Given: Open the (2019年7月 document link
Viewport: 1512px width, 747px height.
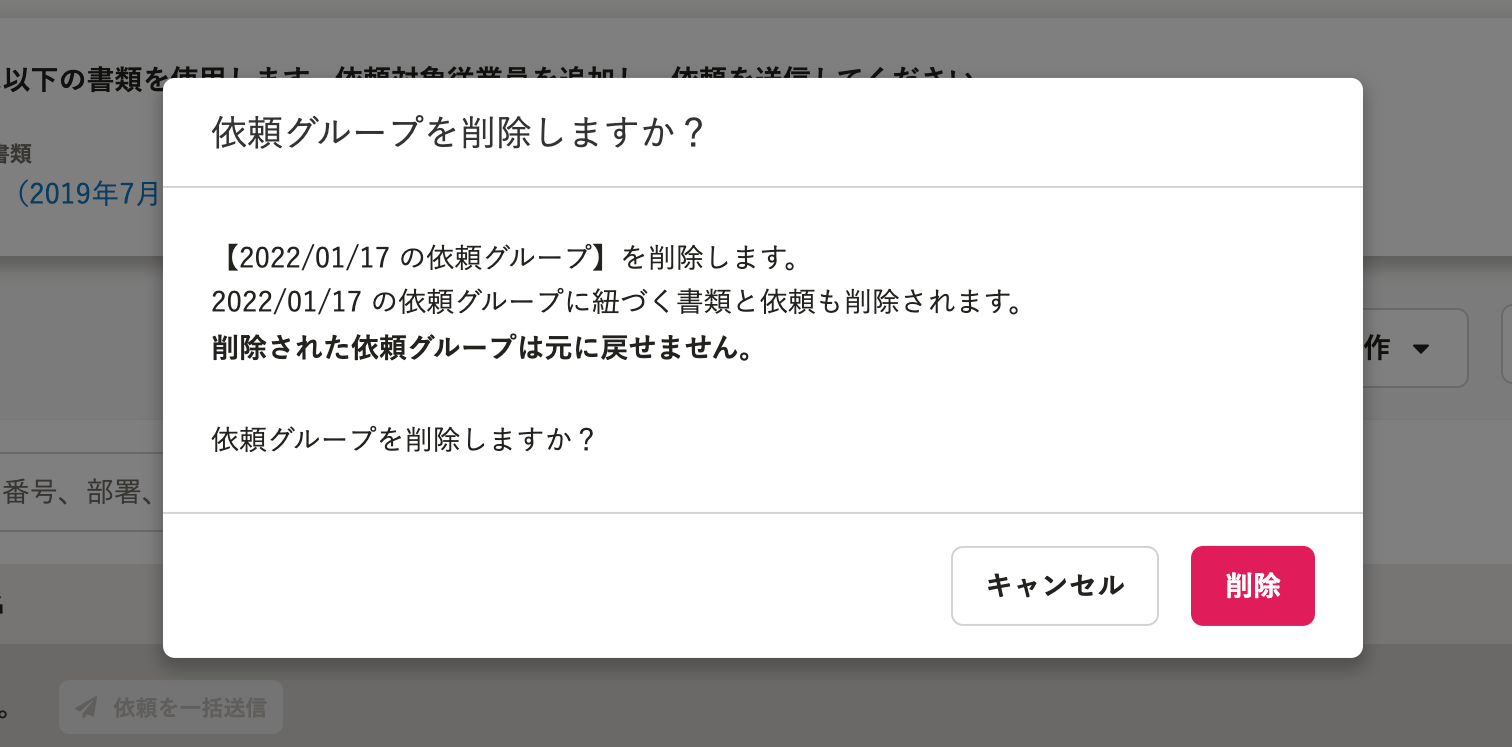Looking at the screenshot, I should point(87,192).
